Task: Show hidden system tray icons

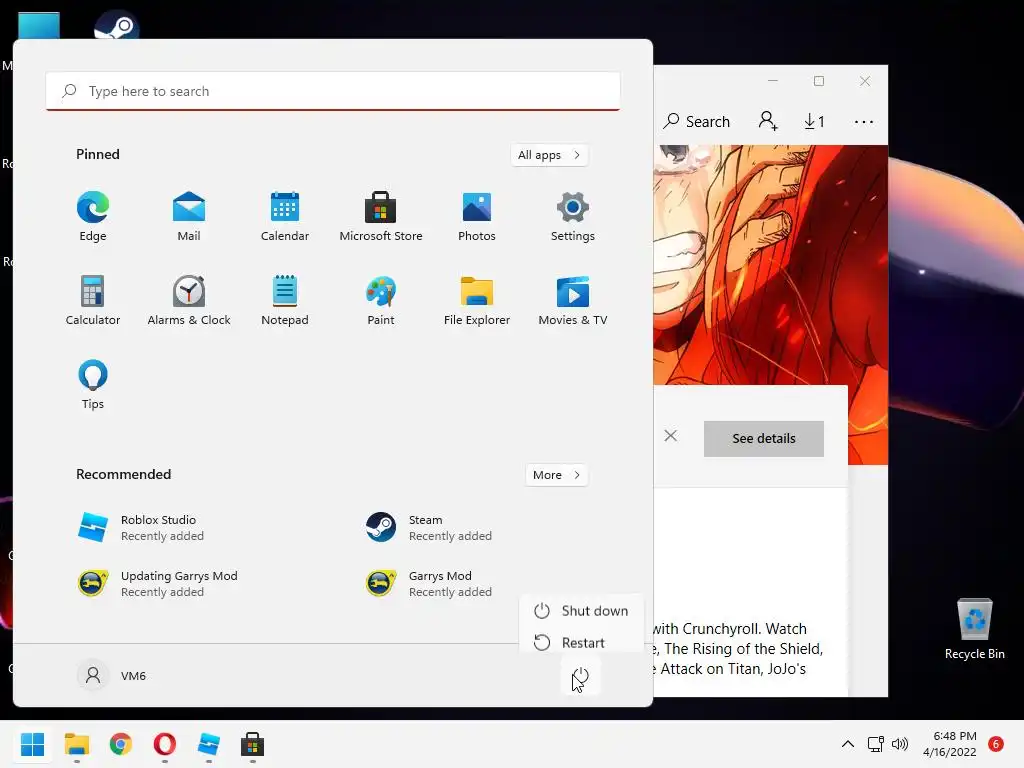Action: pos(848,744)
